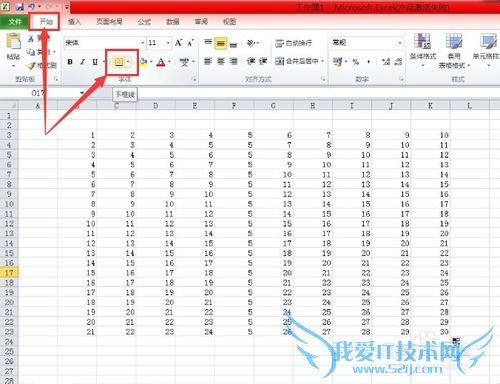Cut selection with the scissors icon
This screenshot has height=384, width=500.
click(x=31, y=39)
